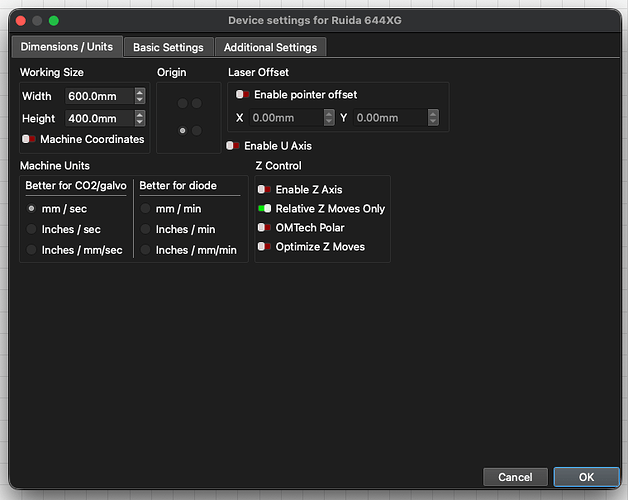Set origin to bottom-right corner
Image resolution: width=628 pixels, height=500 pixels.
click(x=197, y=131)
